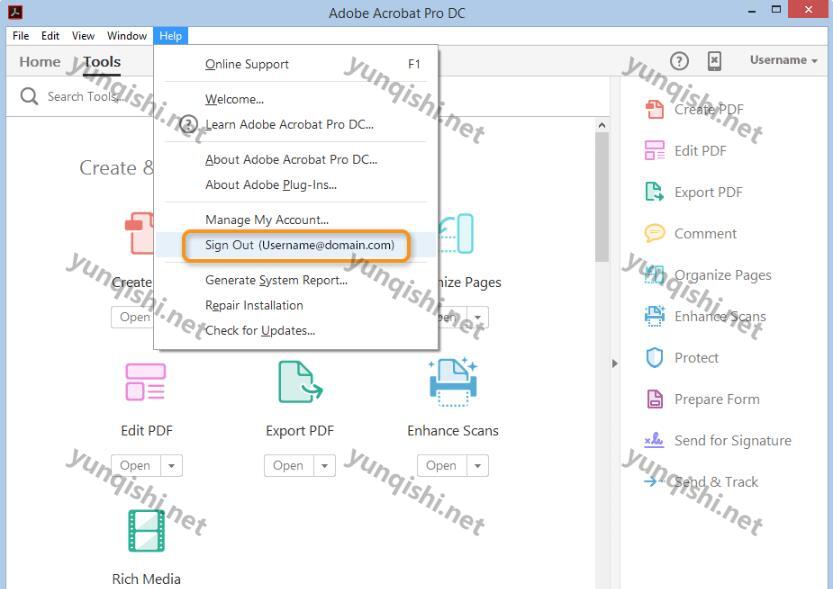
Task: Click the scroll up arrow of tools list
Action: [602, 125]
